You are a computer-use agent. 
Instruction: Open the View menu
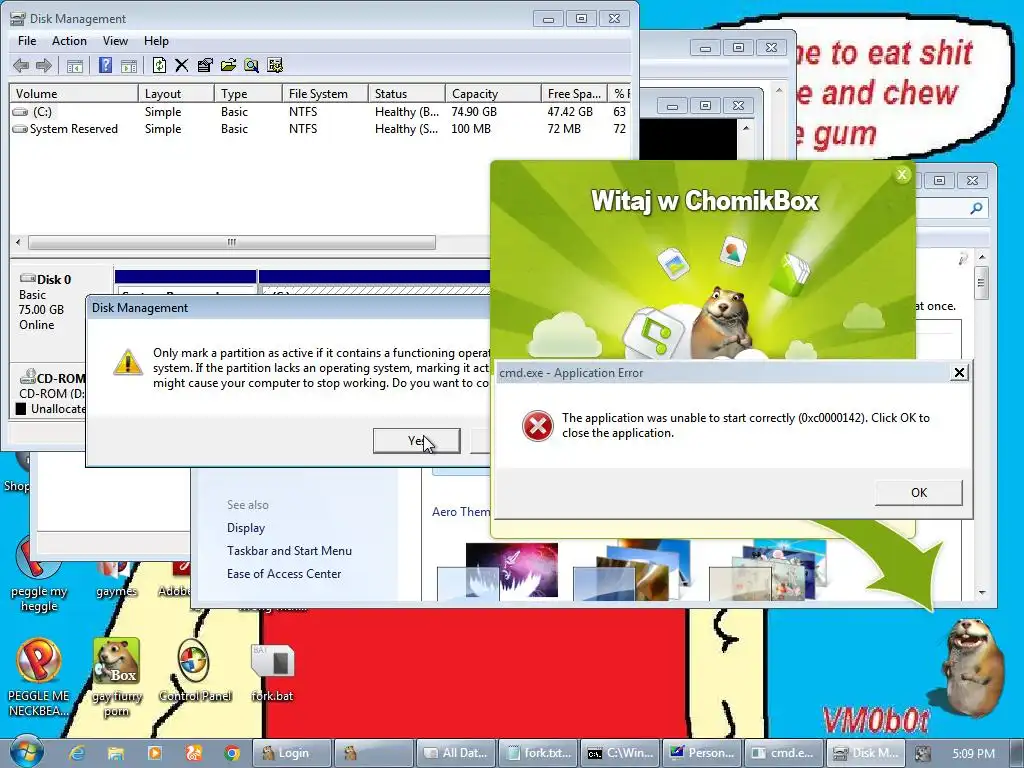point(115,40)
